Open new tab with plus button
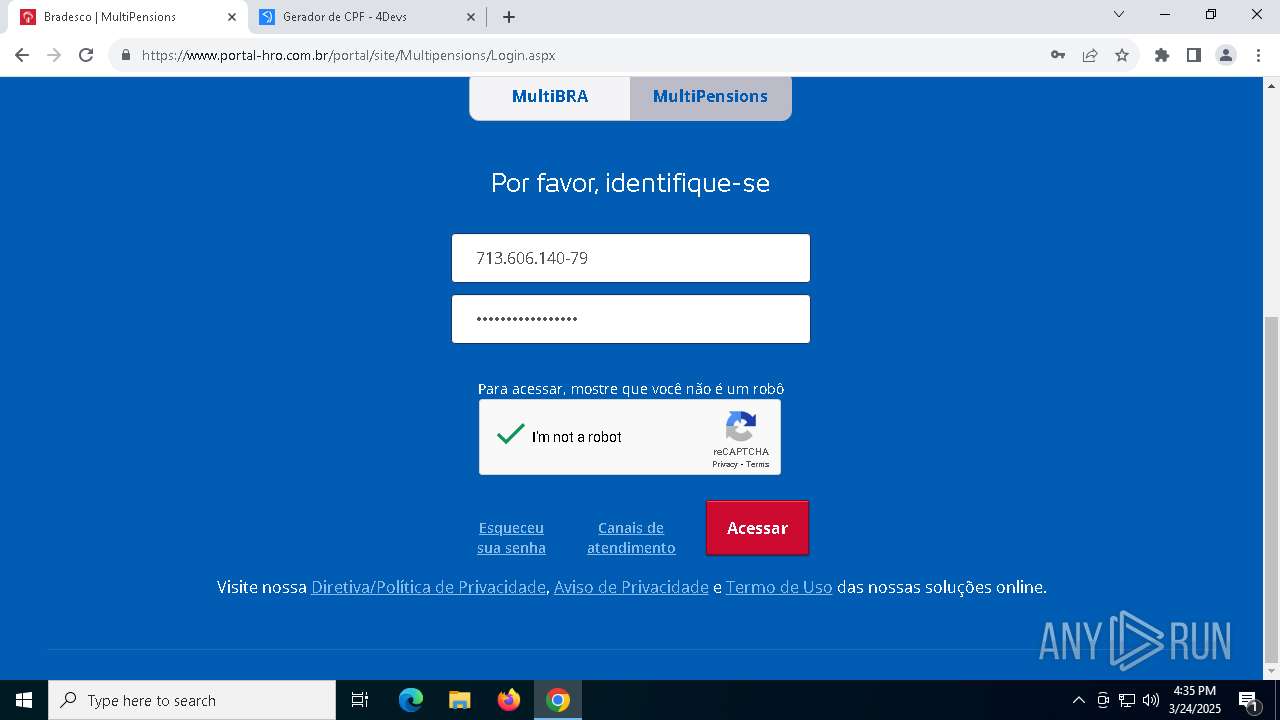 [509, 17]
